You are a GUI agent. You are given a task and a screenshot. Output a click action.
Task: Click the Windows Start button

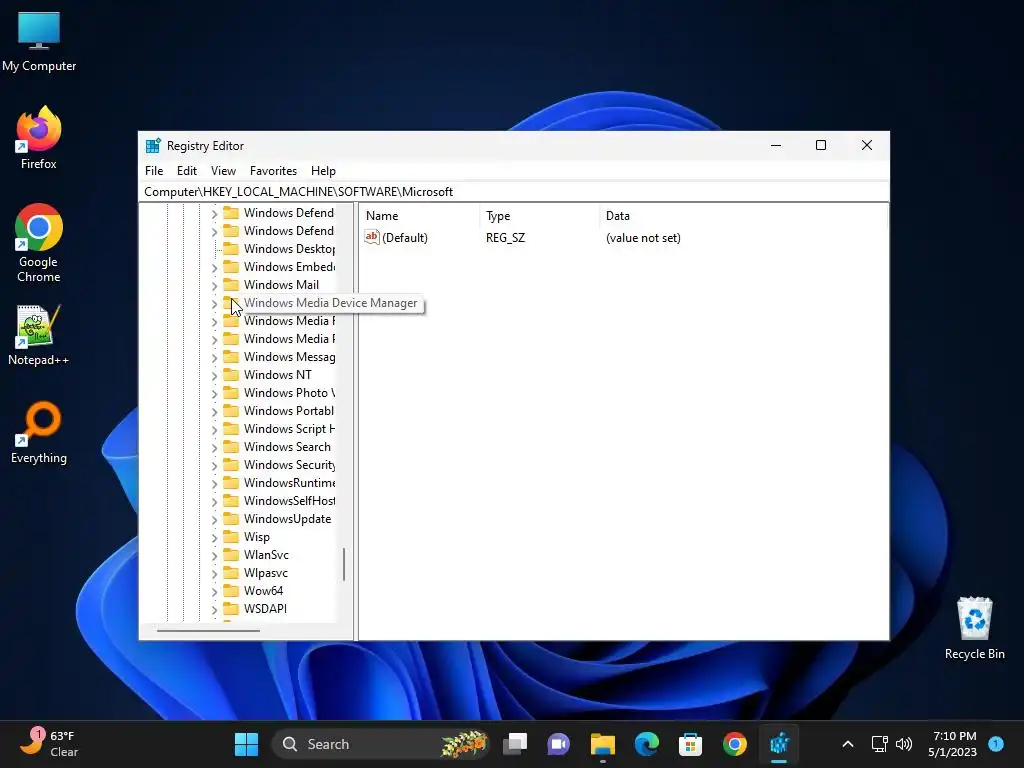tap(246, 744)
